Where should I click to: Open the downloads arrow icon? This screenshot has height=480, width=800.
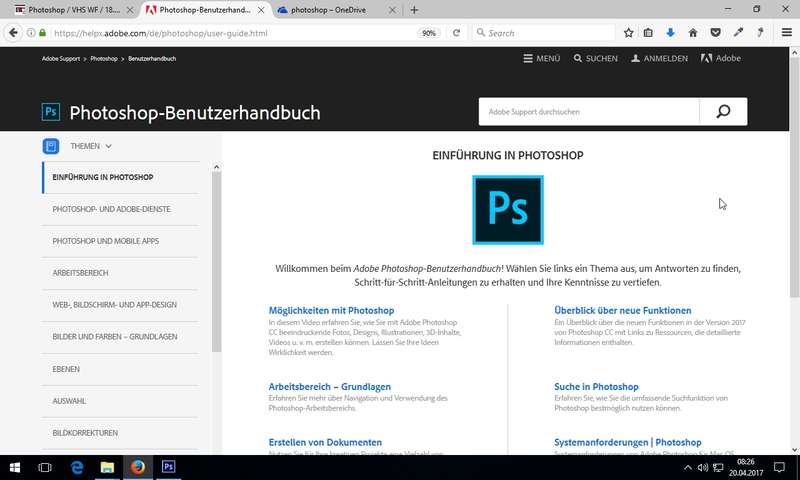point(670,33)
